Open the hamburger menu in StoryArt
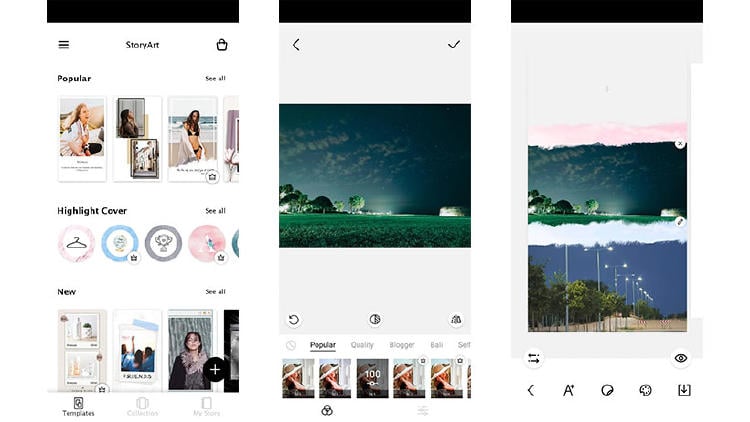This screenshot has height=422, width=750. (64, 45)
